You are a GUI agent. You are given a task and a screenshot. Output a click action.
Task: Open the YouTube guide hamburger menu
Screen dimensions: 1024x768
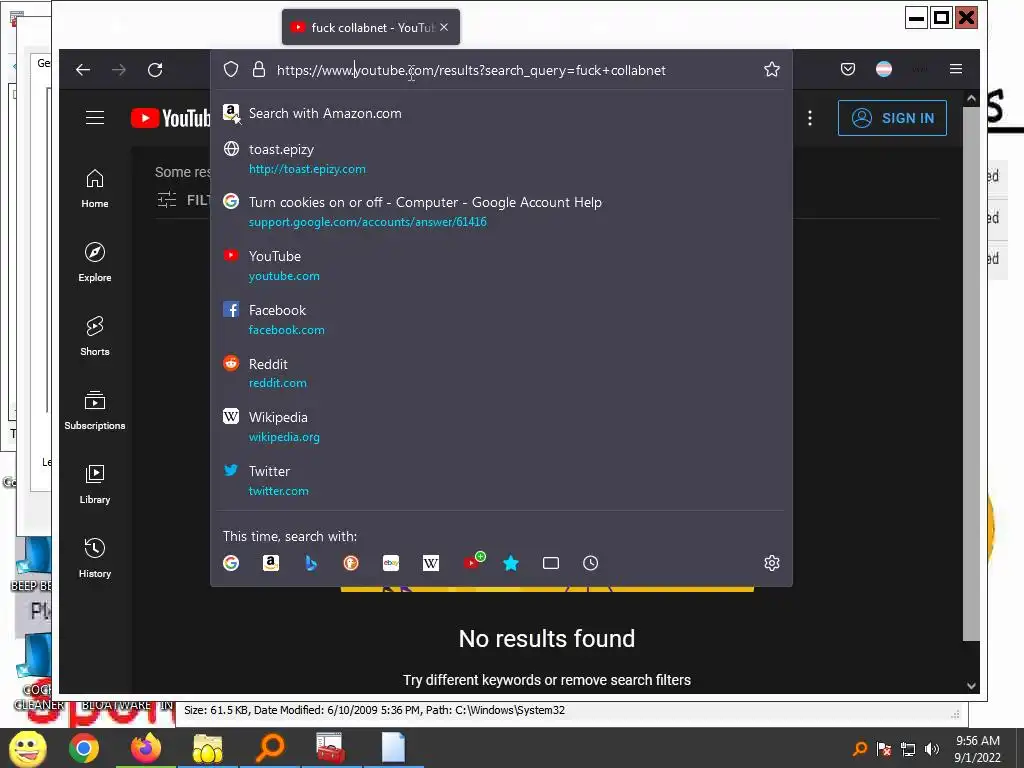(95, 118)
